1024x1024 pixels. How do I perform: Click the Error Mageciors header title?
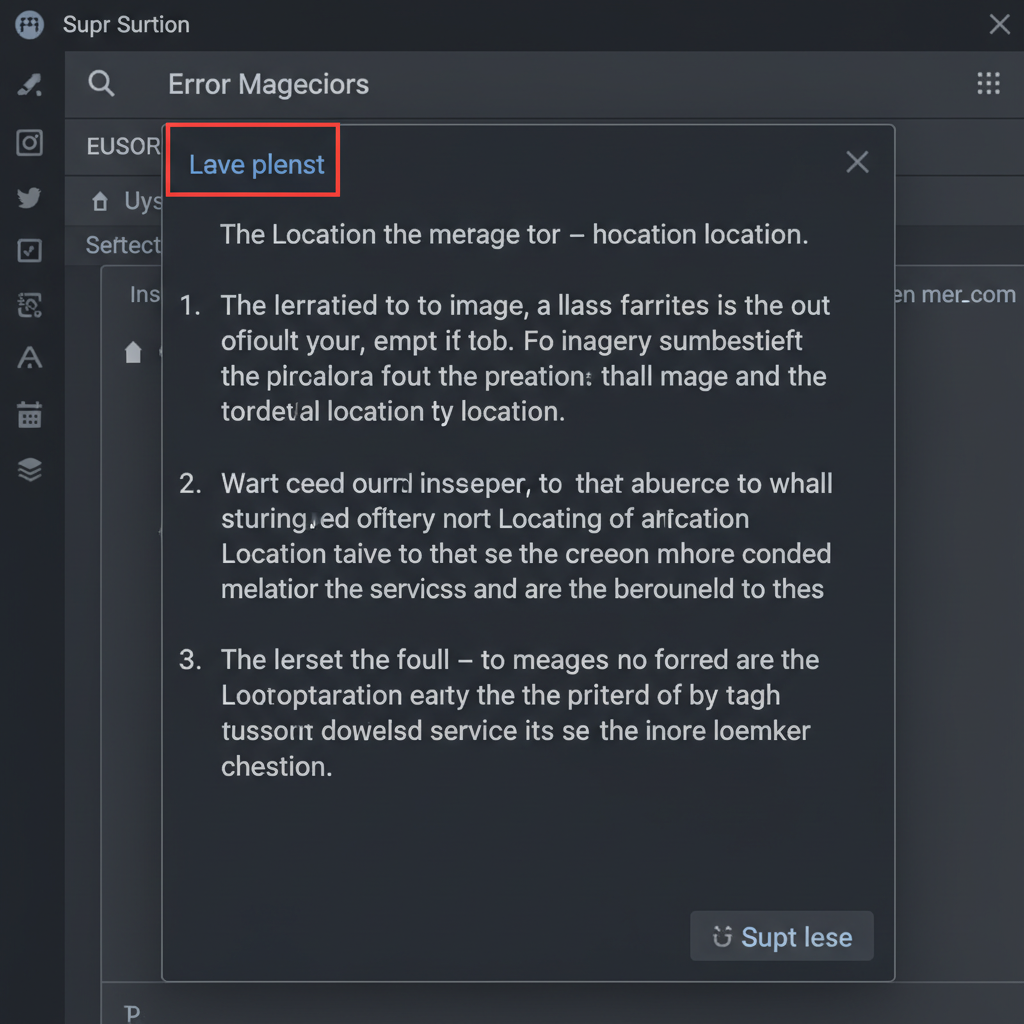[x=268, y=84]
